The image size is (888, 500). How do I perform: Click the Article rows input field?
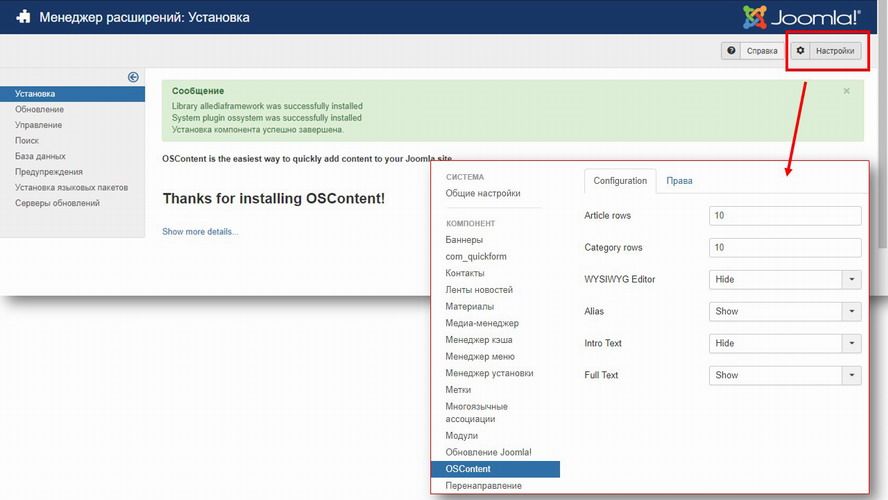[x=785, y=216]
